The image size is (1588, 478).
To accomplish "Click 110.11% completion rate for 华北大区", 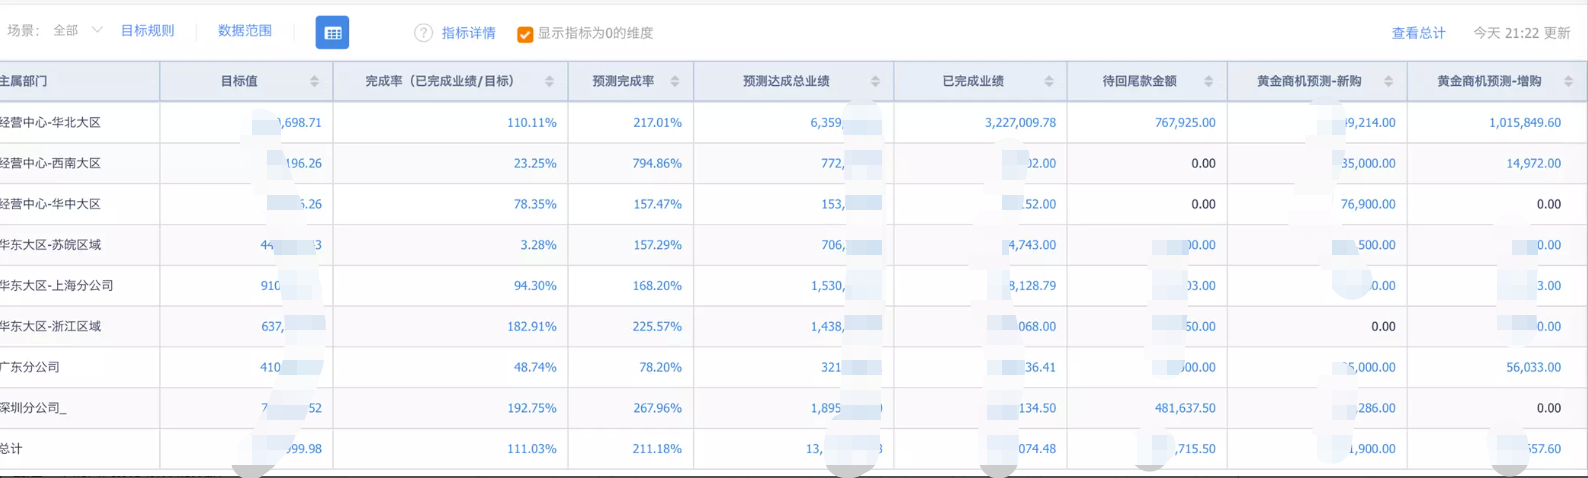I will [532, 122].
